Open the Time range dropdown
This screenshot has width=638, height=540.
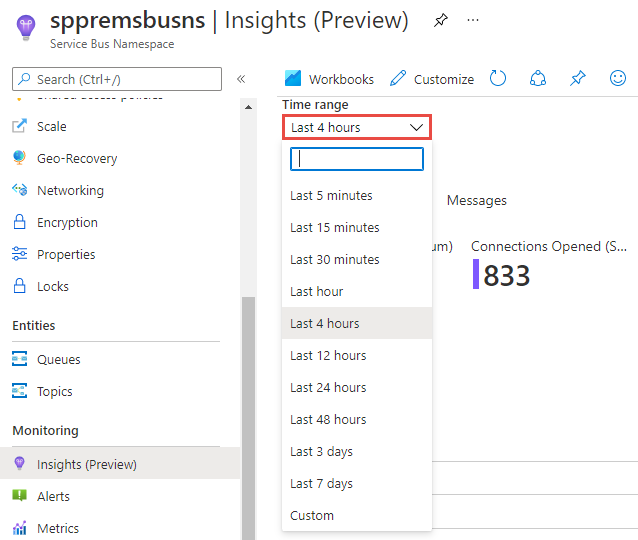pos(357,127)
